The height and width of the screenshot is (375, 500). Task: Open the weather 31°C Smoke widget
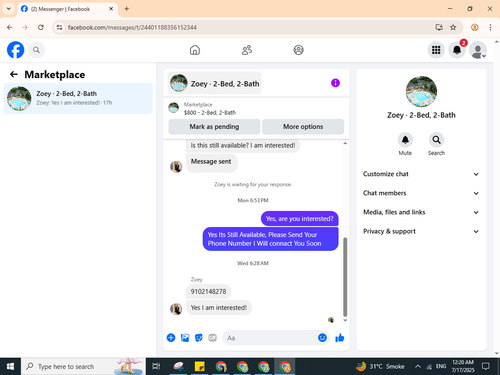(380, 366)
